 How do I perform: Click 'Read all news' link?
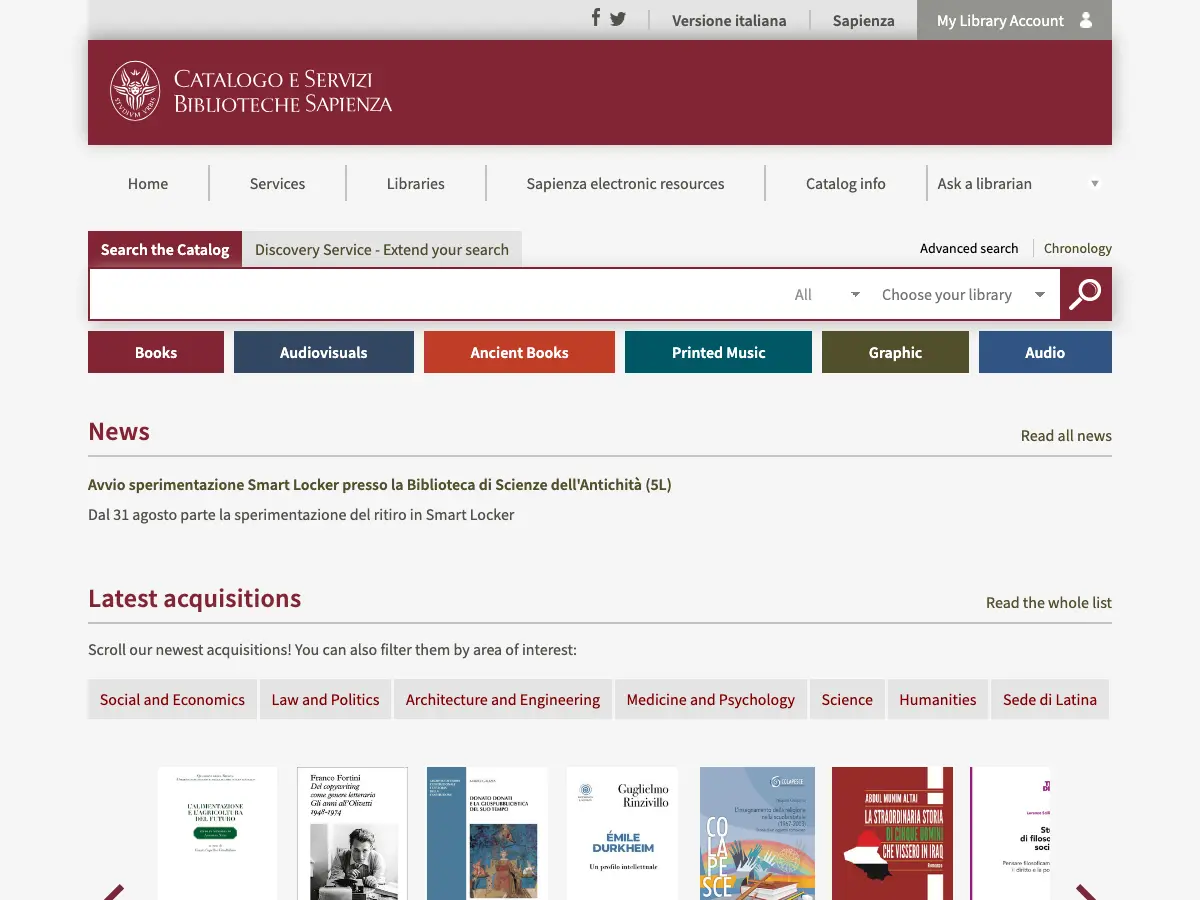1066,436
